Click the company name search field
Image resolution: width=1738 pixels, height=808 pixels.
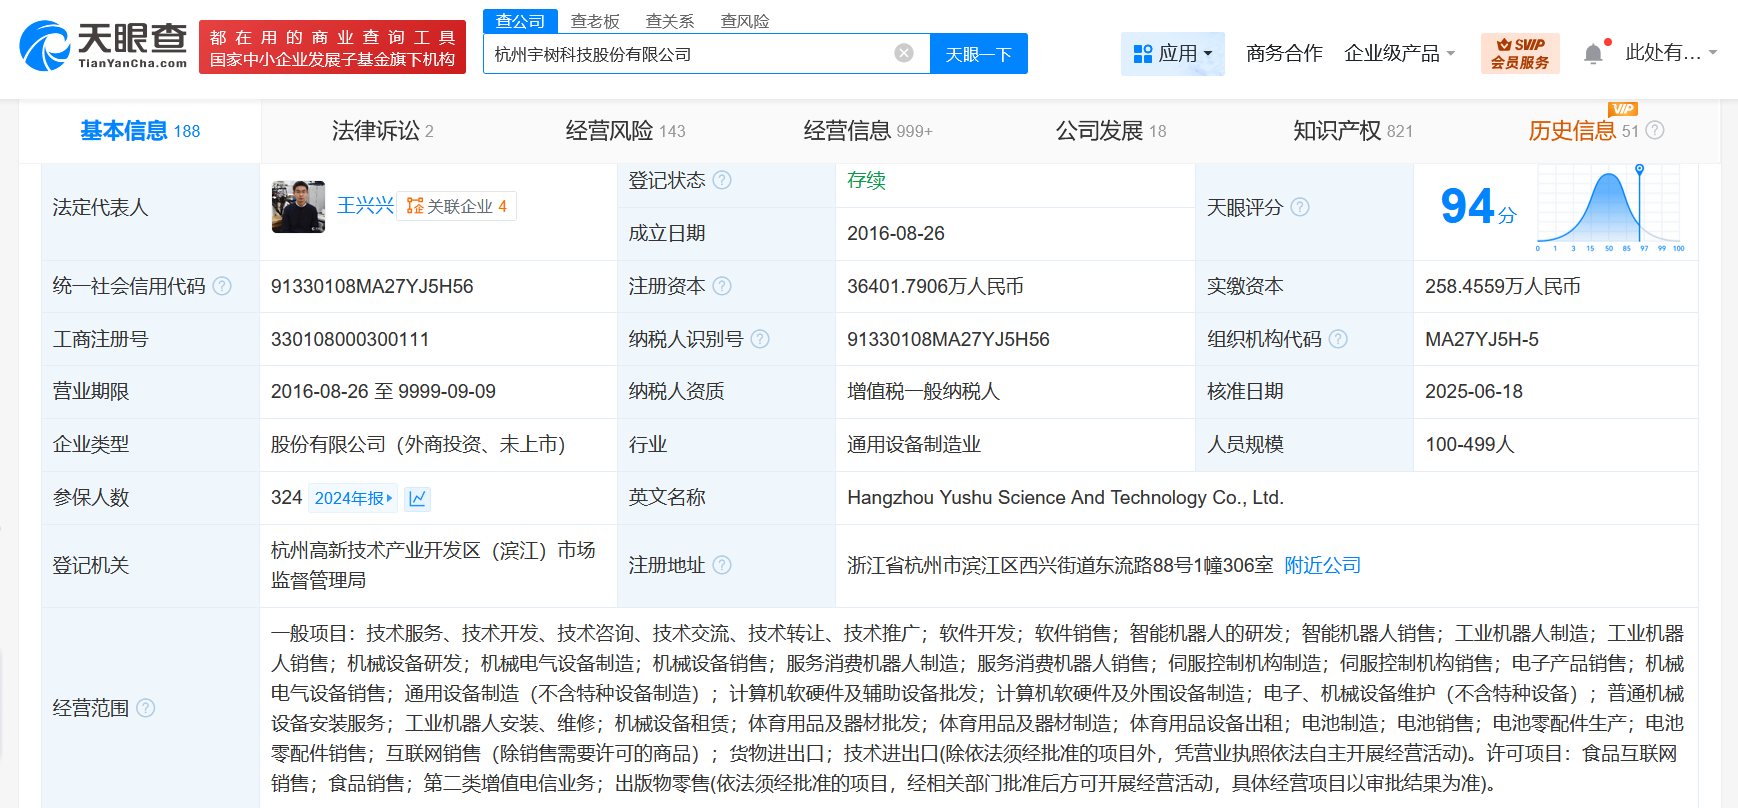pyautogui.click(x=690, y=54)
